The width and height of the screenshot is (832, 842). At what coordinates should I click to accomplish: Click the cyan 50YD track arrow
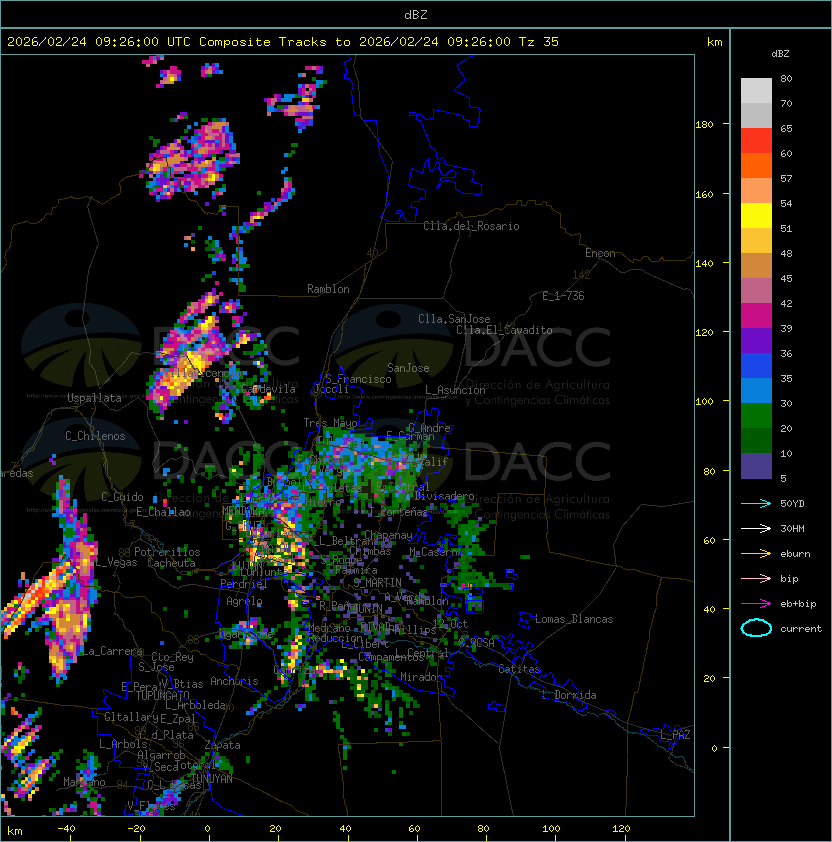756,504
